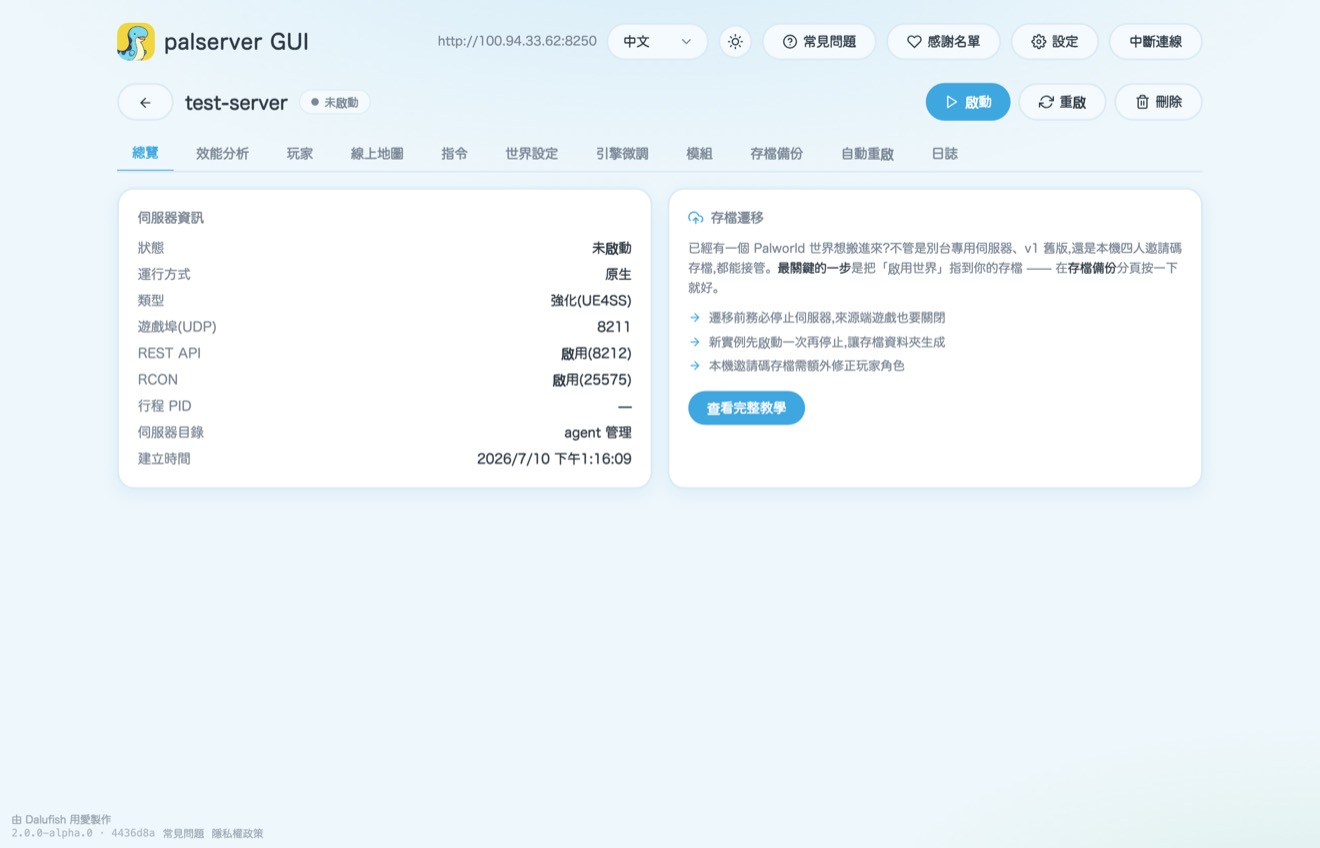1320x848 pixels.
Task: Switch to the 日誌 tab
Action: (x=944, y=154)
